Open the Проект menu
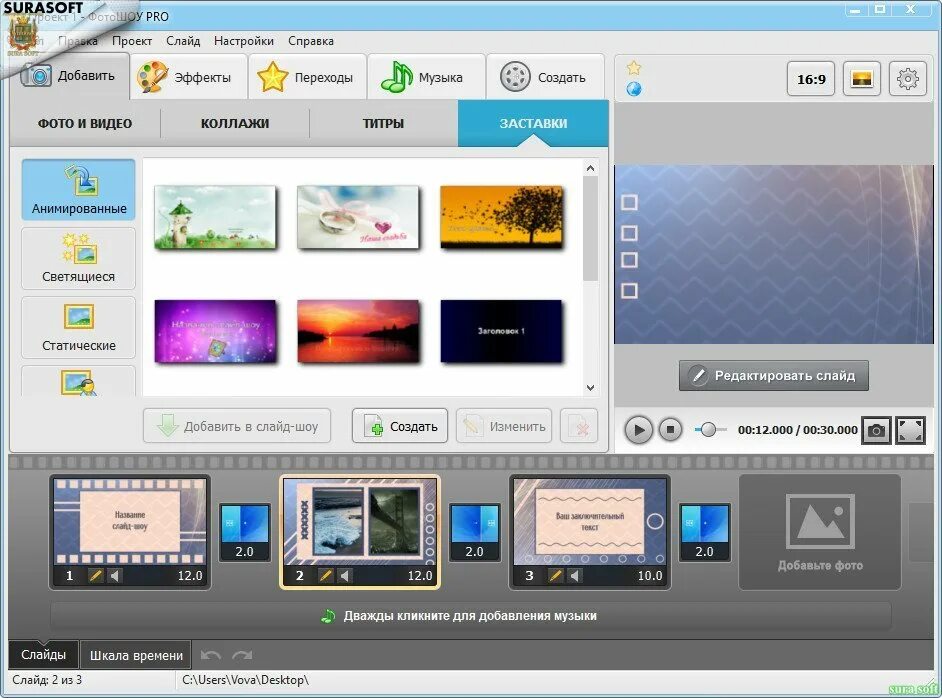 [132, 41]
